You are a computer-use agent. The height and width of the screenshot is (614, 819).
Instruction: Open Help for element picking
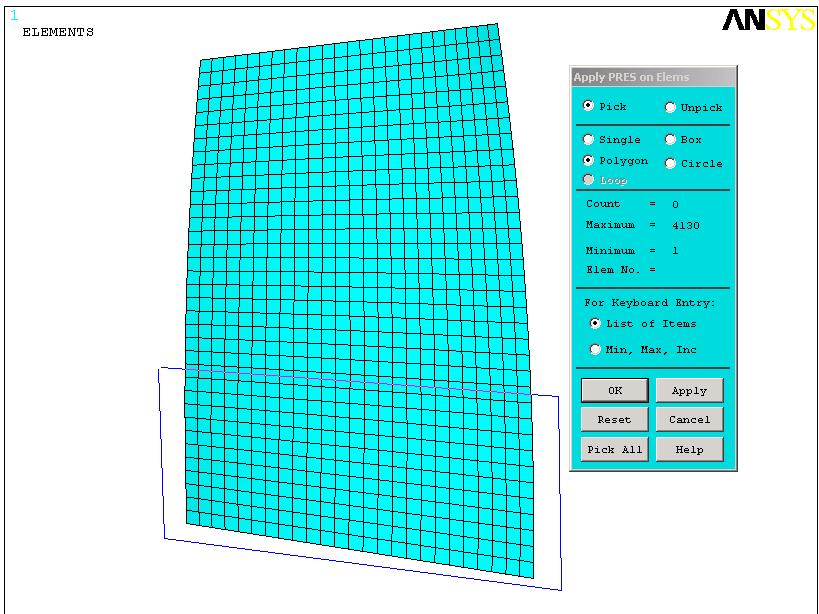coord(689,450)
